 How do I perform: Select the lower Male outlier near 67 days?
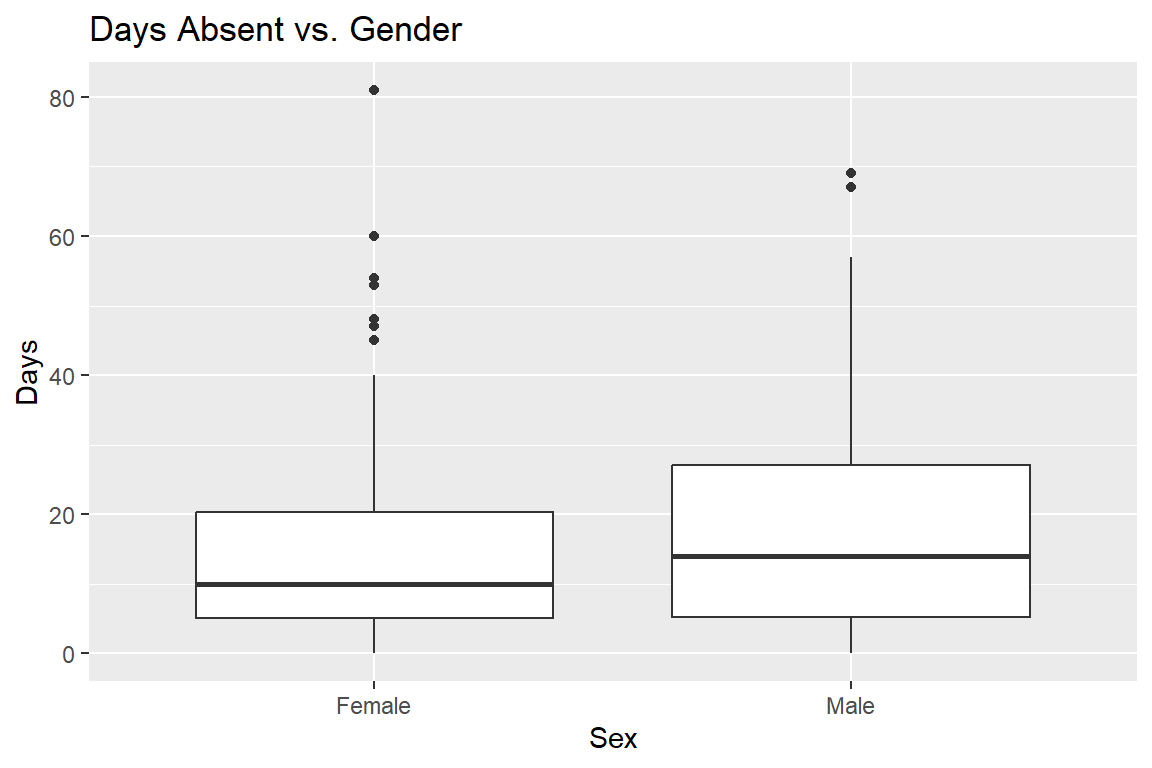tap(851, 187)
